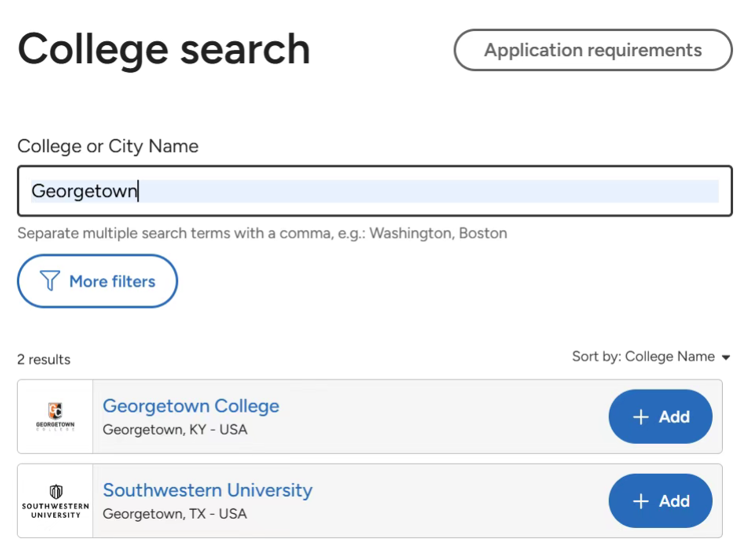735x539 pixels.
Task: Open the Southwestern University details link
Action: pos(208,490)
